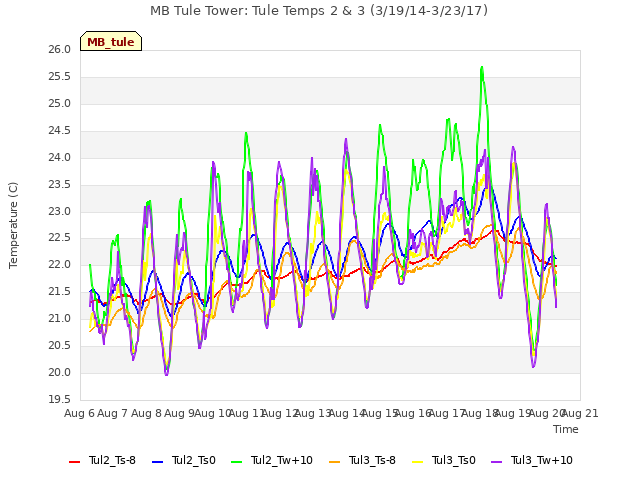The height and width of the screenshot is (480, 640).
Task: Click the red Tul2_Ts-8 legend color marker
Action: tap(75, 462)
